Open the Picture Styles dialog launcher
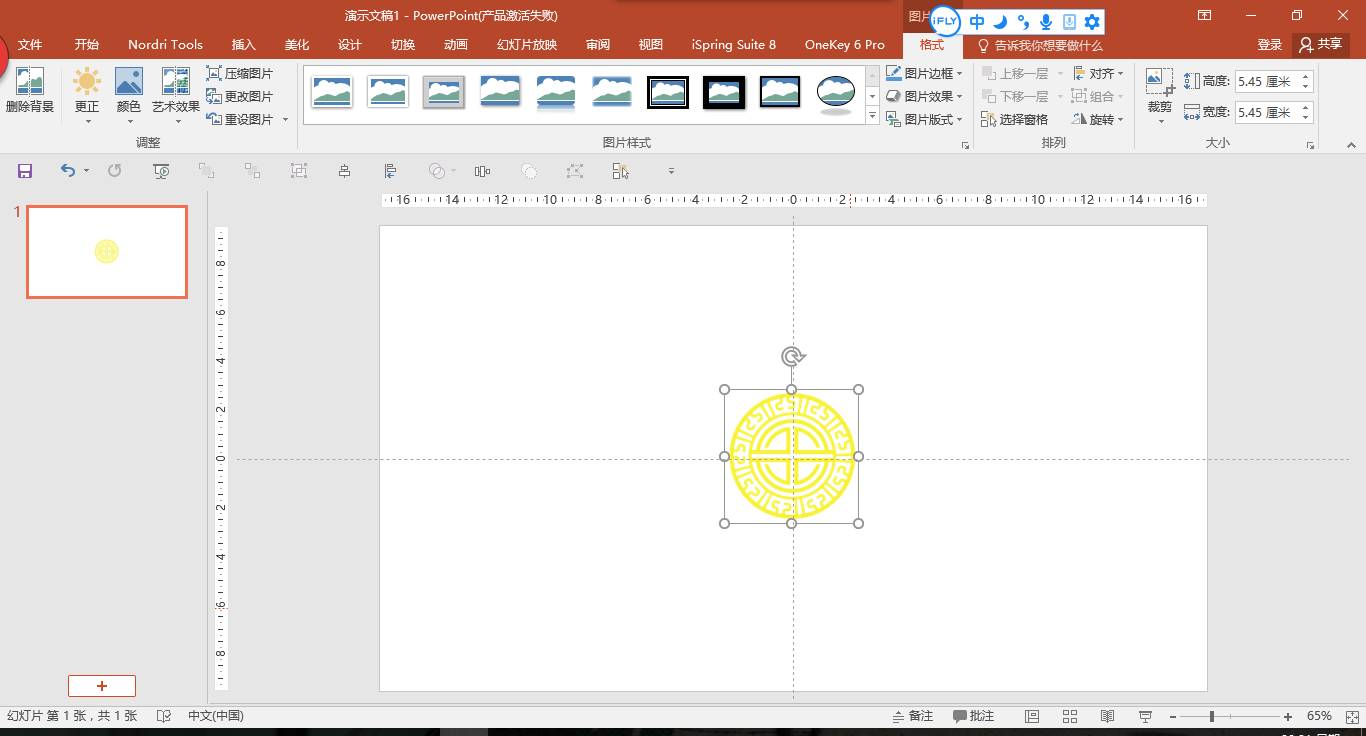Image resolution: width=1366 pixels, height=736 pixels. point(965,146)
